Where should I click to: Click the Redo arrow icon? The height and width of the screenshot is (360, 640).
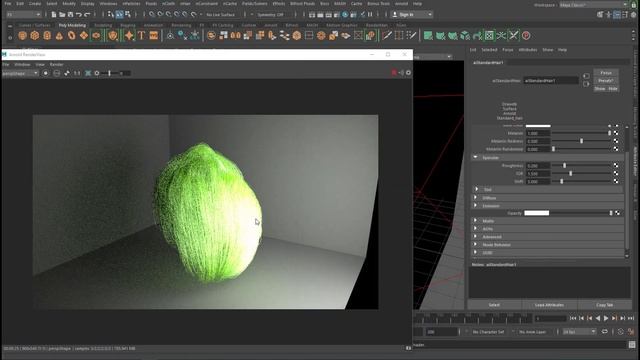tap(87, 14)
